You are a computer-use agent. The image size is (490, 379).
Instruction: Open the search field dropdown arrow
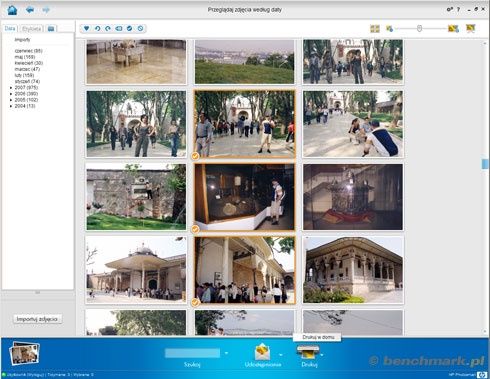pos(226,353)
